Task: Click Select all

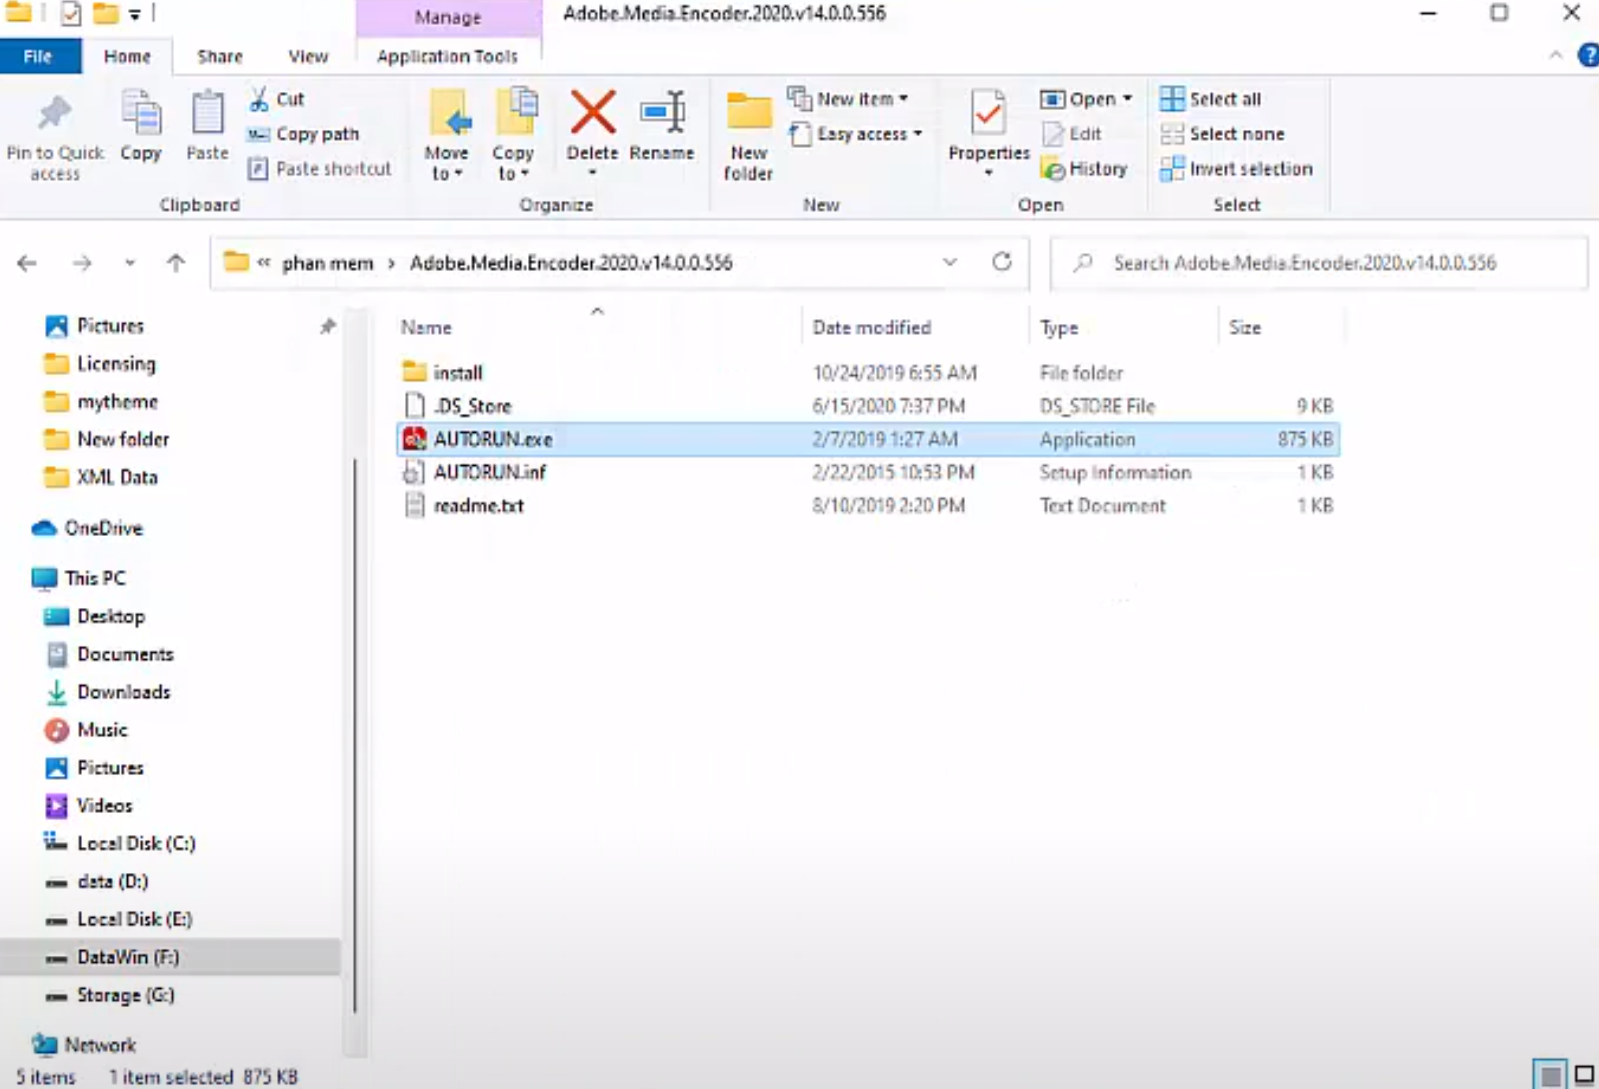Action: 1211,99
